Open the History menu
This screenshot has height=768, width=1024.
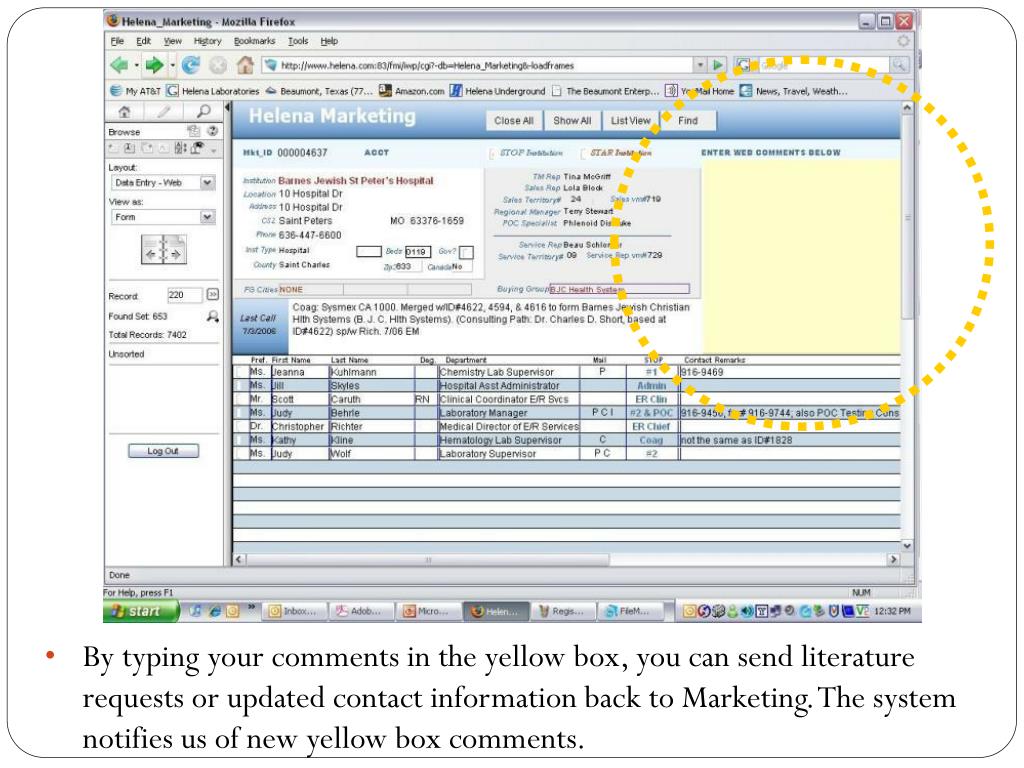coord(208,40)
